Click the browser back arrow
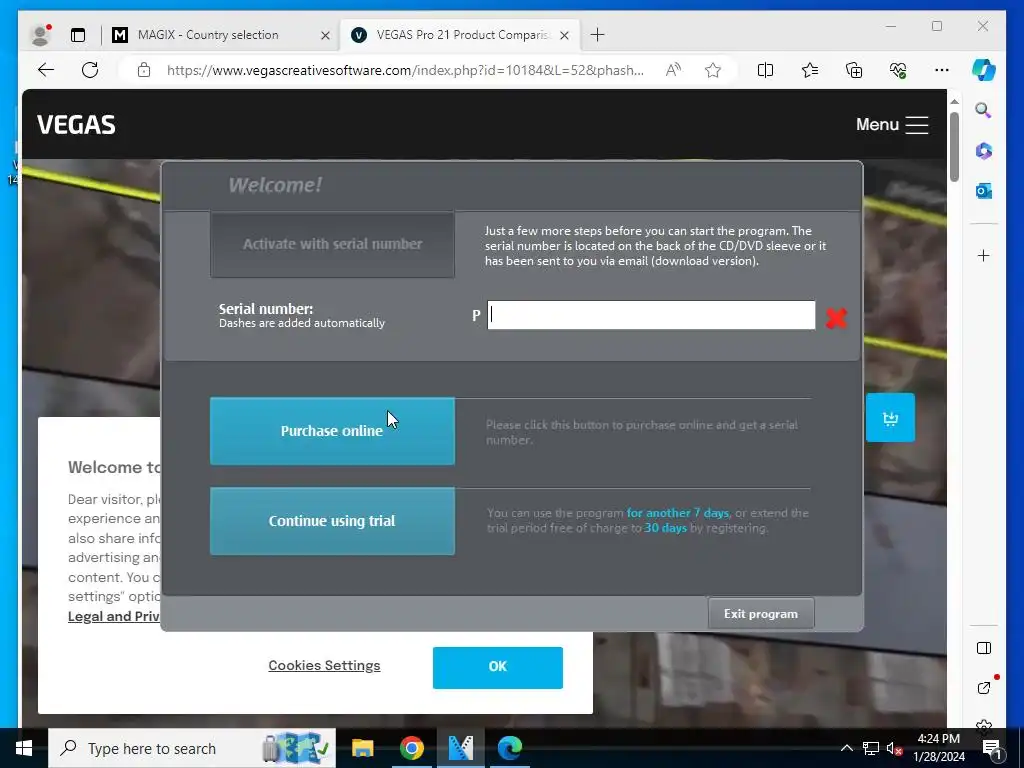The image size is (1024, 768). (x=46, y=70)
